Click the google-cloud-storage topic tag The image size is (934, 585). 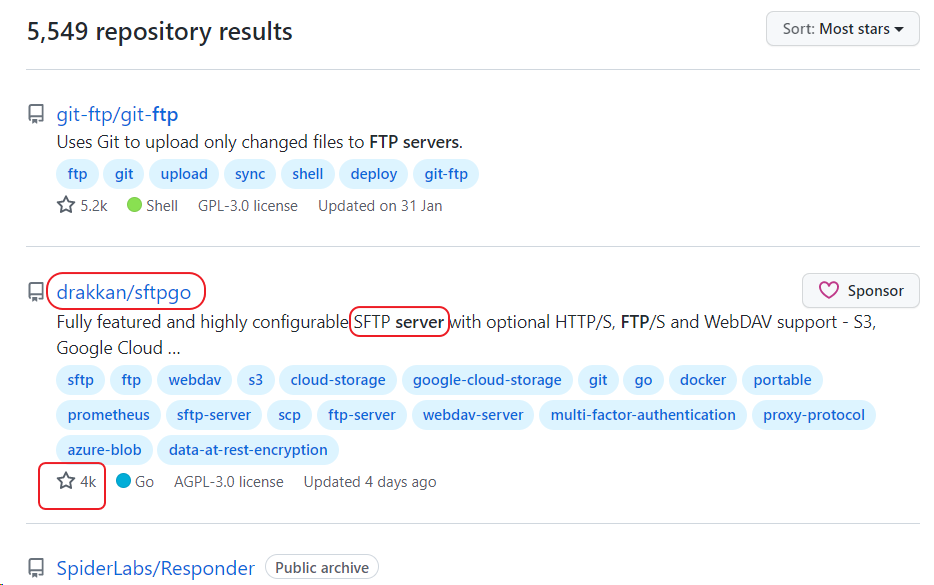pyautogui.click(x=487, y=380)
